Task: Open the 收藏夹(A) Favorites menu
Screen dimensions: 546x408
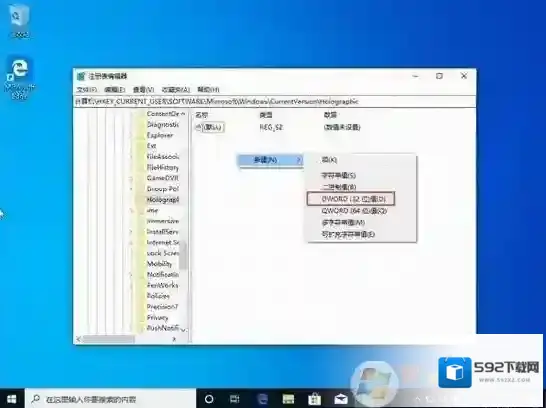Action: [176, 90]
